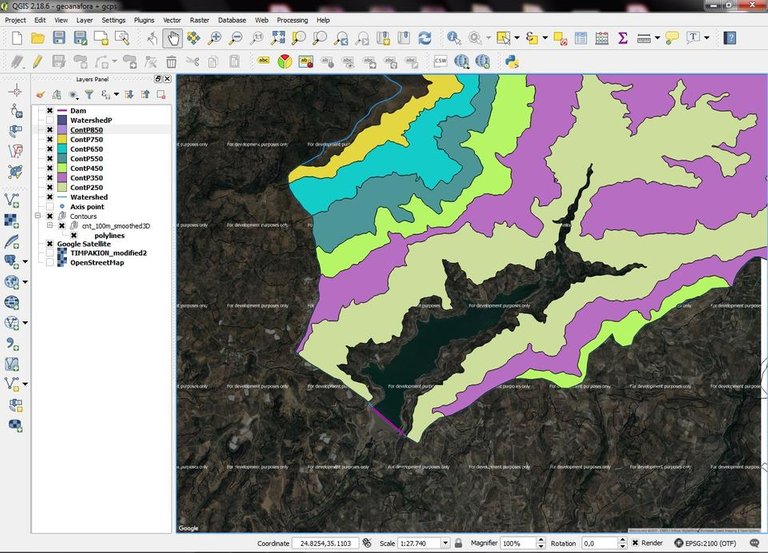Click the Save Project icon
The width and height of the screenshot is (768, 553).
tap(59, 38)
